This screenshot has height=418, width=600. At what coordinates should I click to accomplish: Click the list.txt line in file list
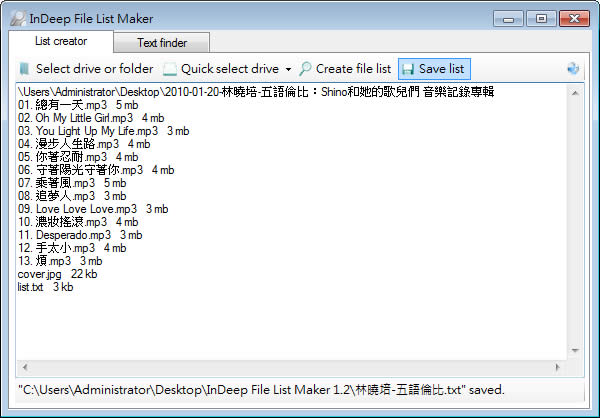pos(32,287)
